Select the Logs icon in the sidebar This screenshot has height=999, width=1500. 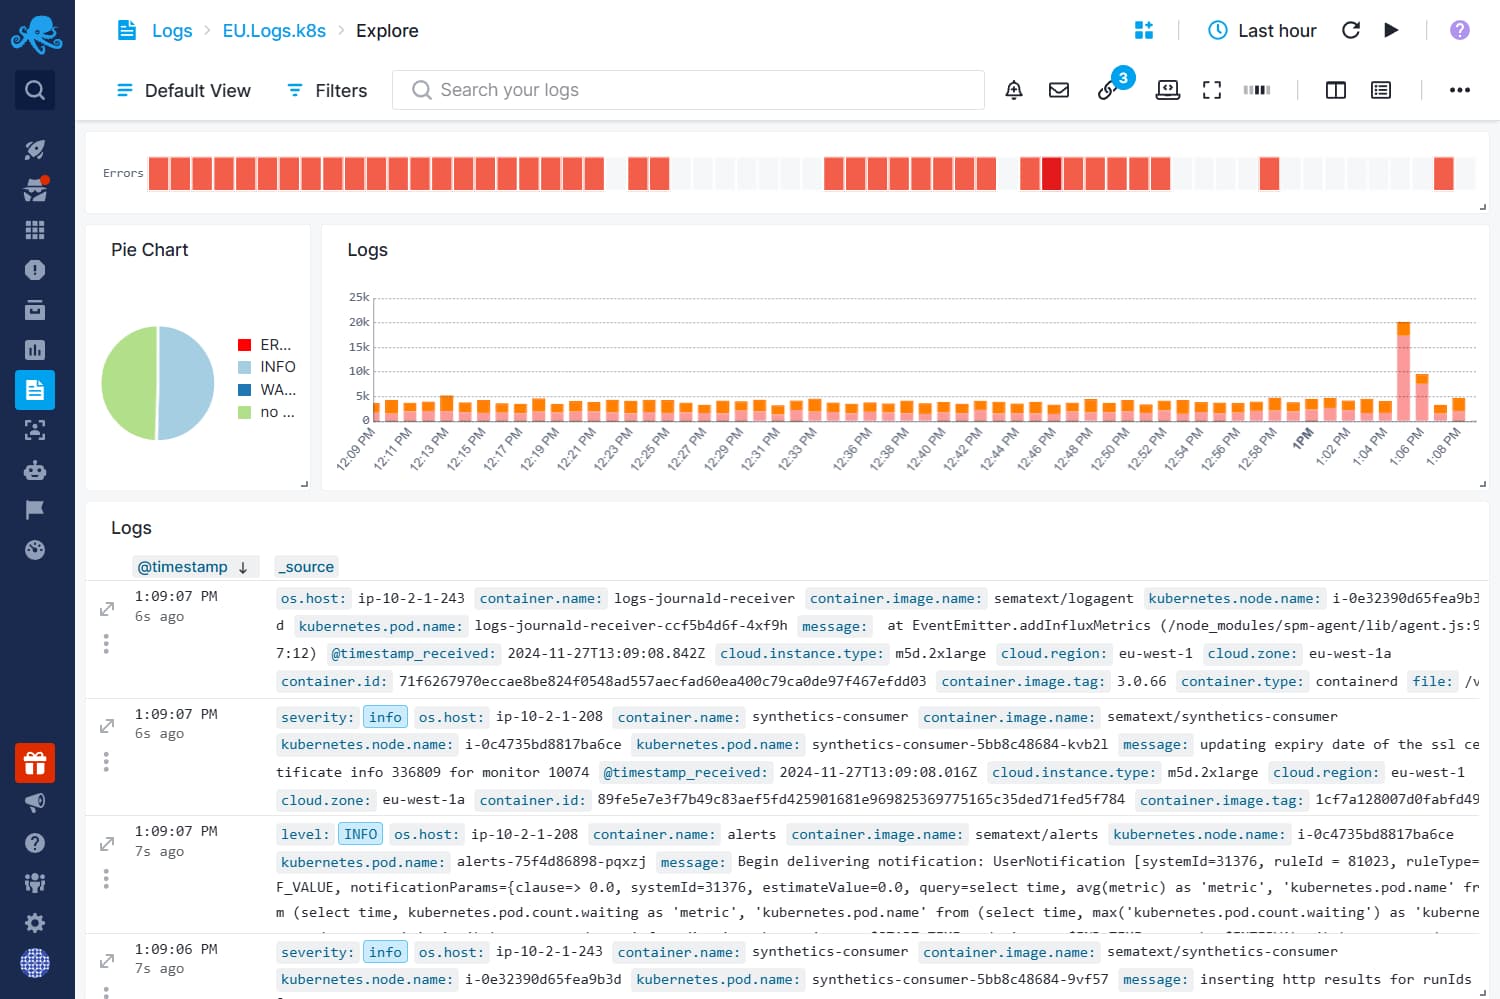pyautogui.click(x=35, y=390)
